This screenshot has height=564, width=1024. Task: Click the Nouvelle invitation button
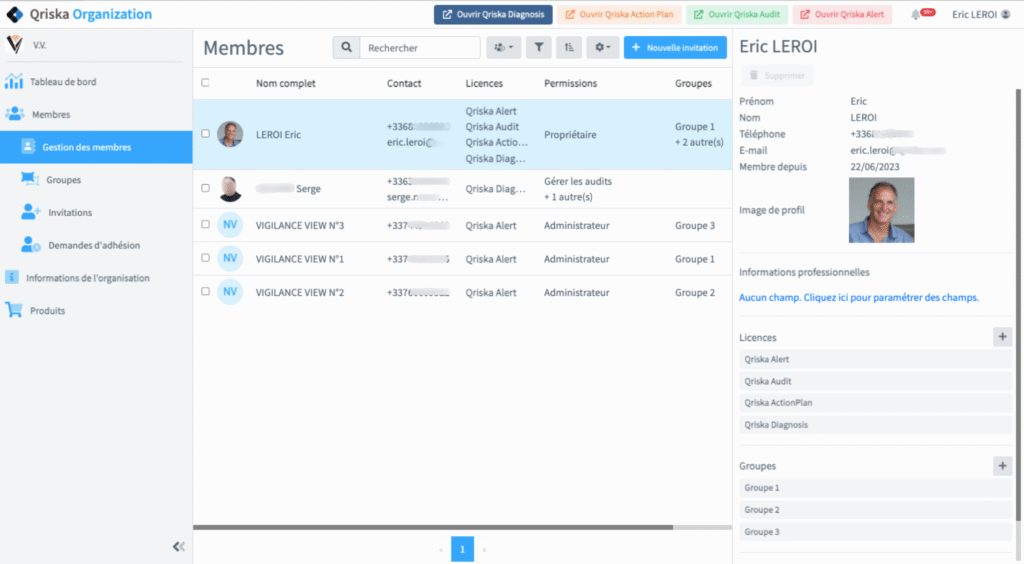675,48
